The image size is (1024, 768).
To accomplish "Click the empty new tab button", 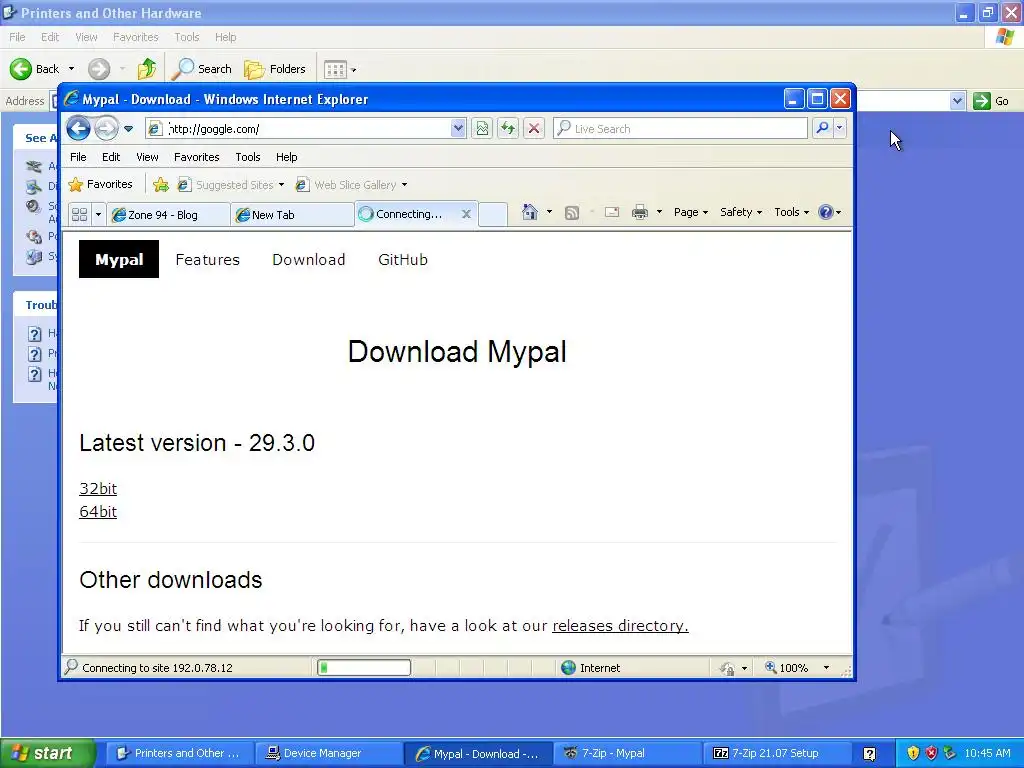I will 493,214.
